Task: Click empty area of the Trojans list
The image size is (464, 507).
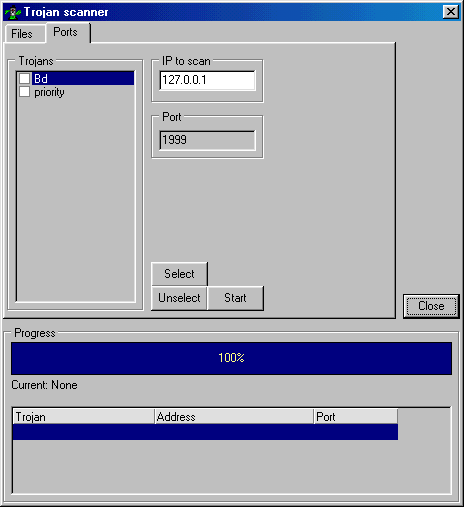Action: [76, 200]
